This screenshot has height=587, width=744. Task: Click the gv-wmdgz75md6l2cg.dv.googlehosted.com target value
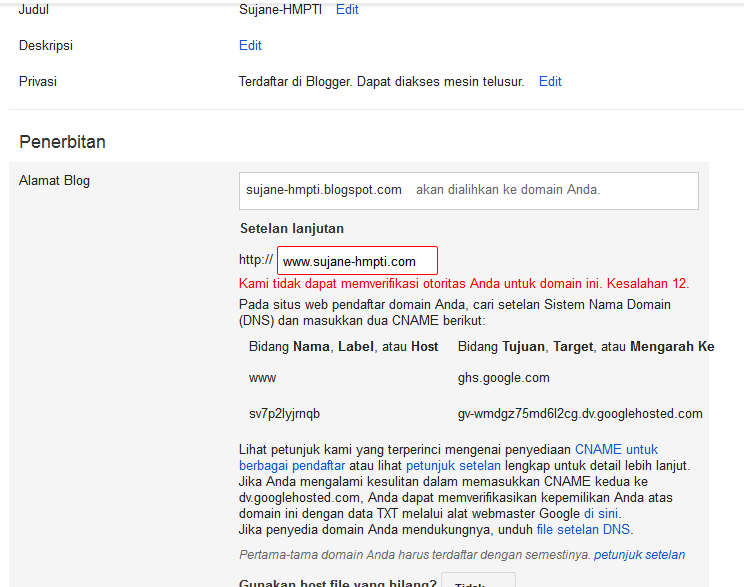click(580, 413)
